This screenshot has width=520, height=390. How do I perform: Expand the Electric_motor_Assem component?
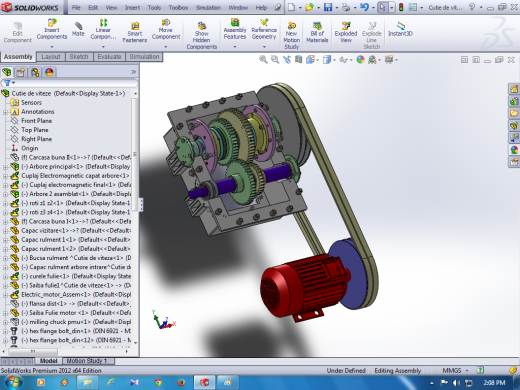5,295
